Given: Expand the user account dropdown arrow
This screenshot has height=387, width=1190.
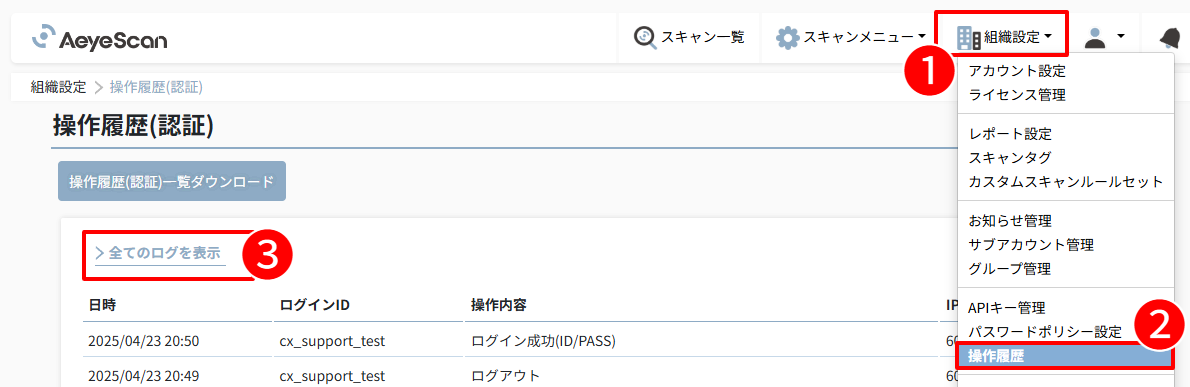Looking at the screenshot, I should (x=1119, y=36).
